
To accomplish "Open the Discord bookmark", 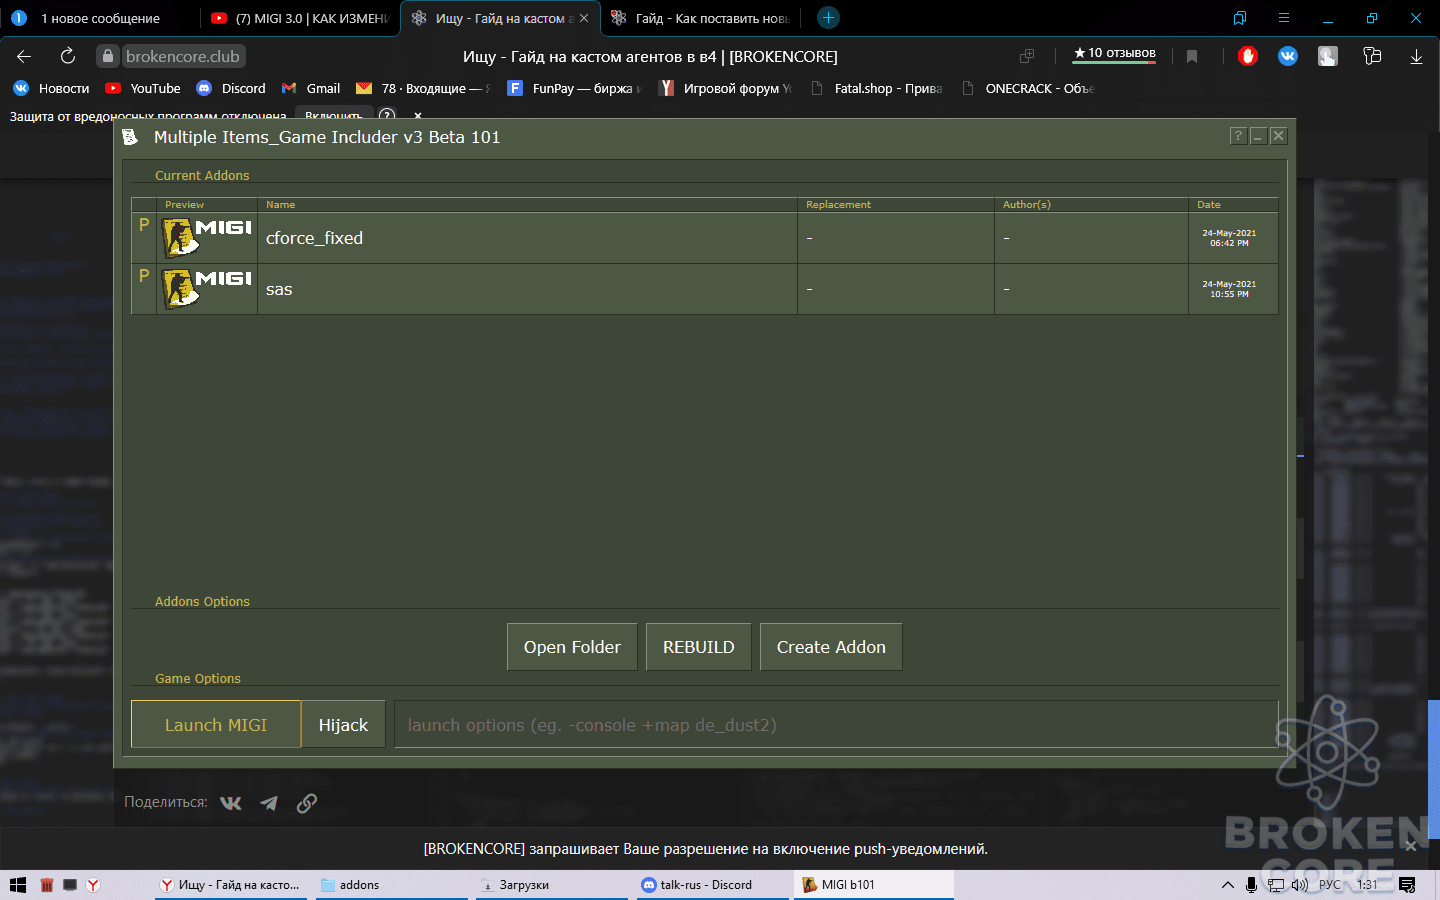I will [x=231, y=88].
